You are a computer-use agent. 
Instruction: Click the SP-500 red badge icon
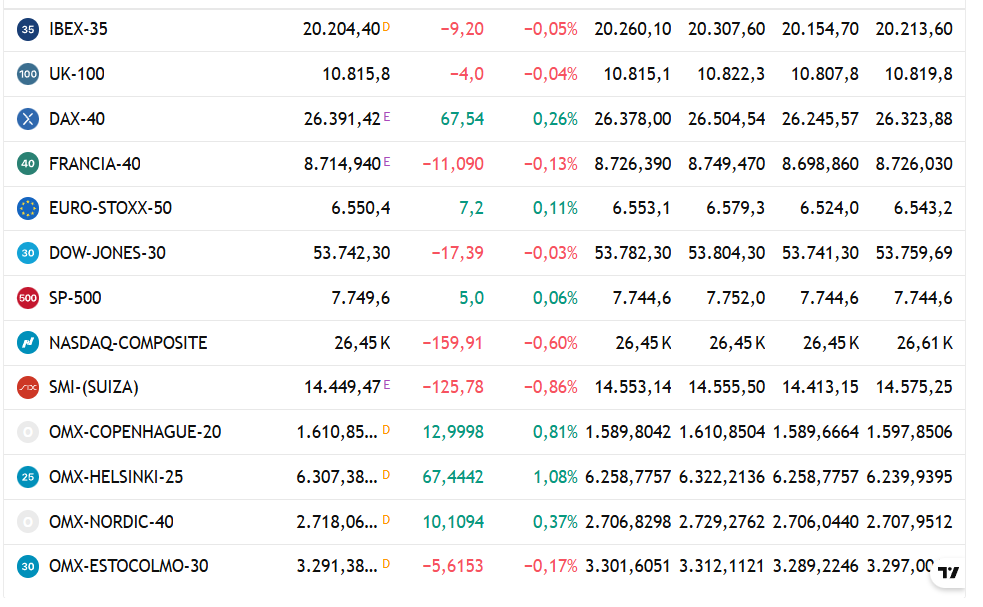pyautogui.click(x=28, y=298)
